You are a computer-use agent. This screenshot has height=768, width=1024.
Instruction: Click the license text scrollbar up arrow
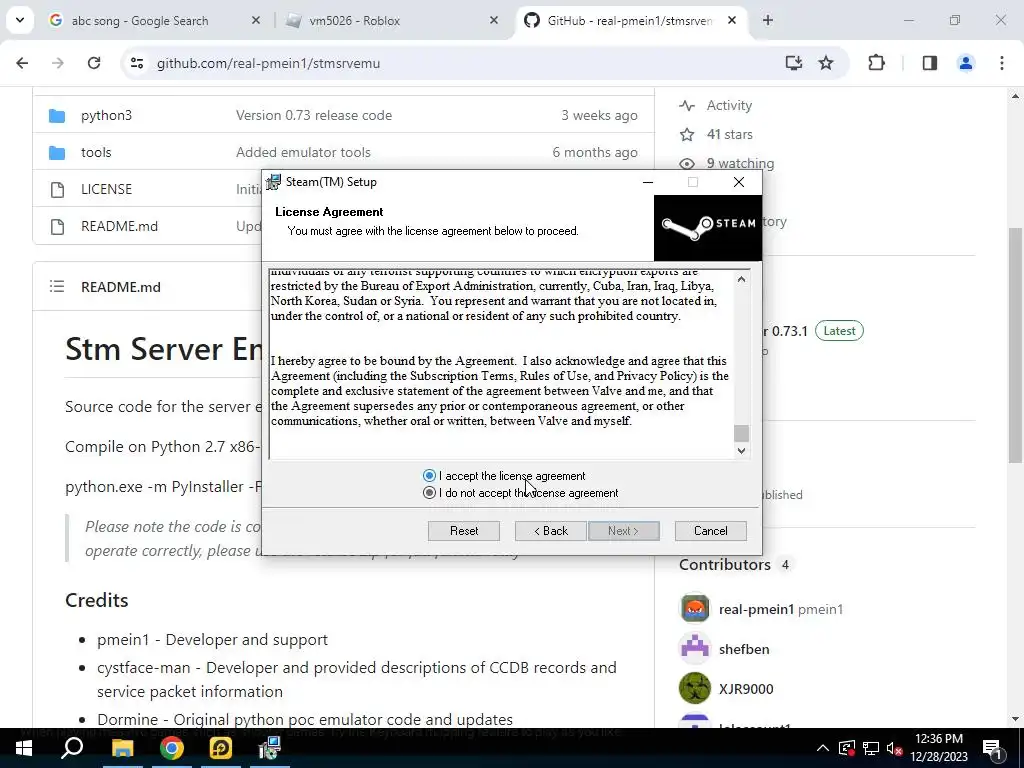[x=741, y=280]
